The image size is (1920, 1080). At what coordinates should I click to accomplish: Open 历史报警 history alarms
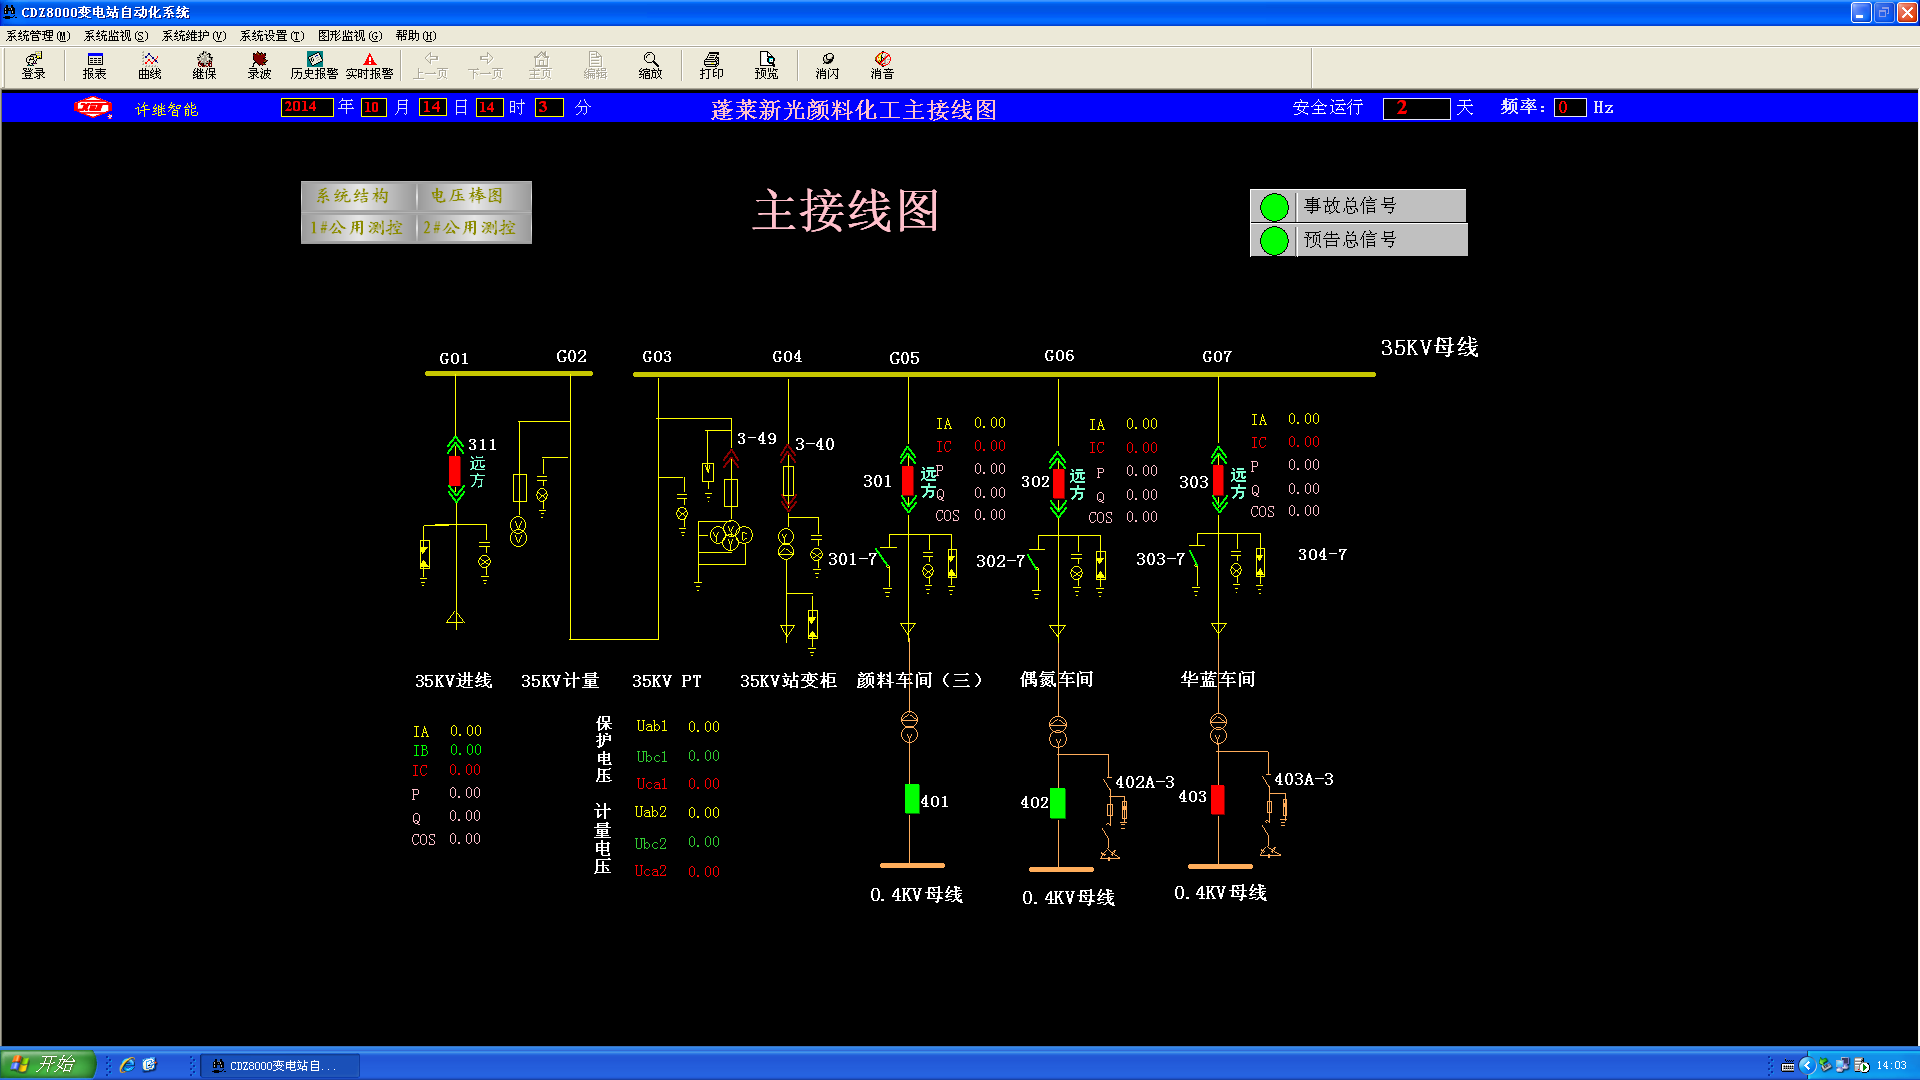pos(314,65)
